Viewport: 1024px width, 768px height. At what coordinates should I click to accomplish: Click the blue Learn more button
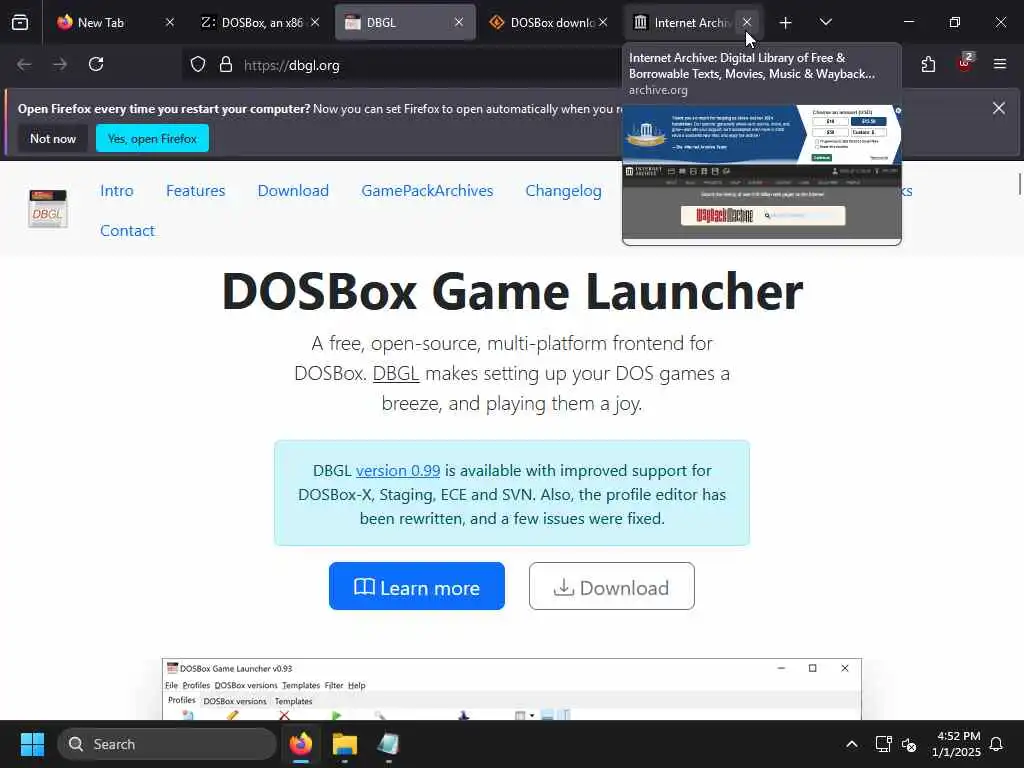pyautogui.click(x=417, y=586)
